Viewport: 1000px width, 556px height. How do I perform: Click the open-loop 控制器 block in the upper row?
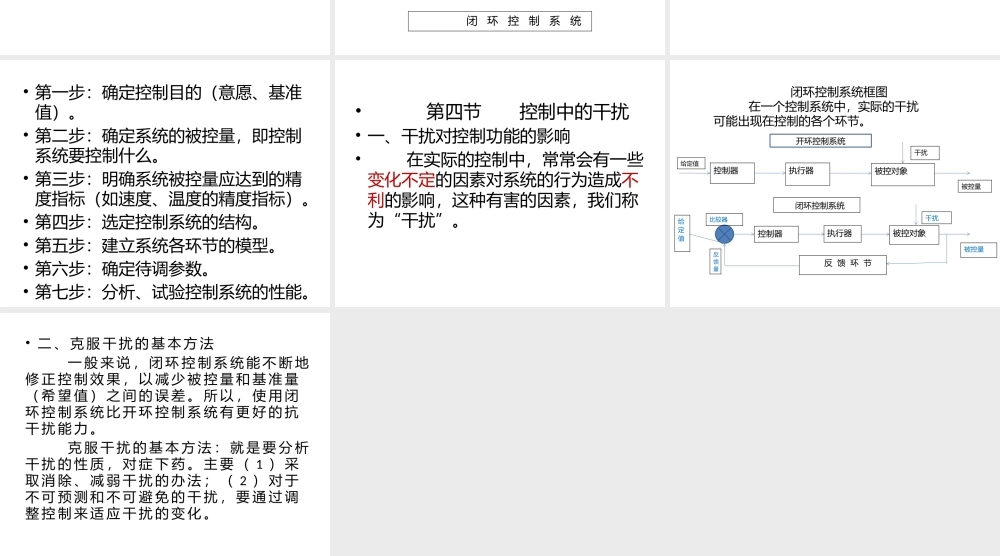[x=732, y=173]
